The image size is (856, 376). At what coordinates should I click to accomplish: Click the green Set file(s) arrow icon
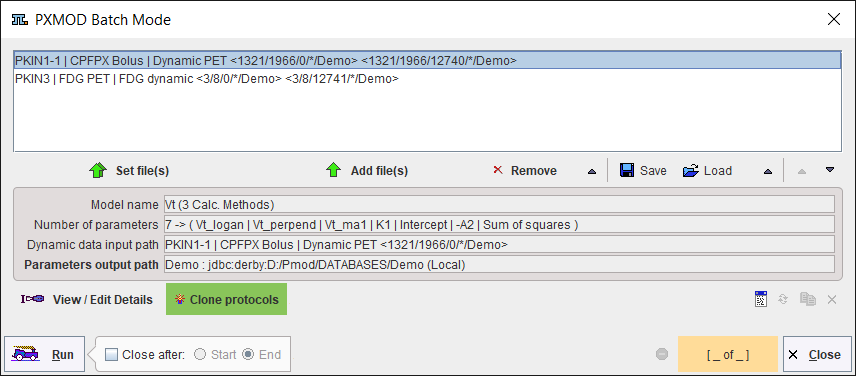pos(97,170)
